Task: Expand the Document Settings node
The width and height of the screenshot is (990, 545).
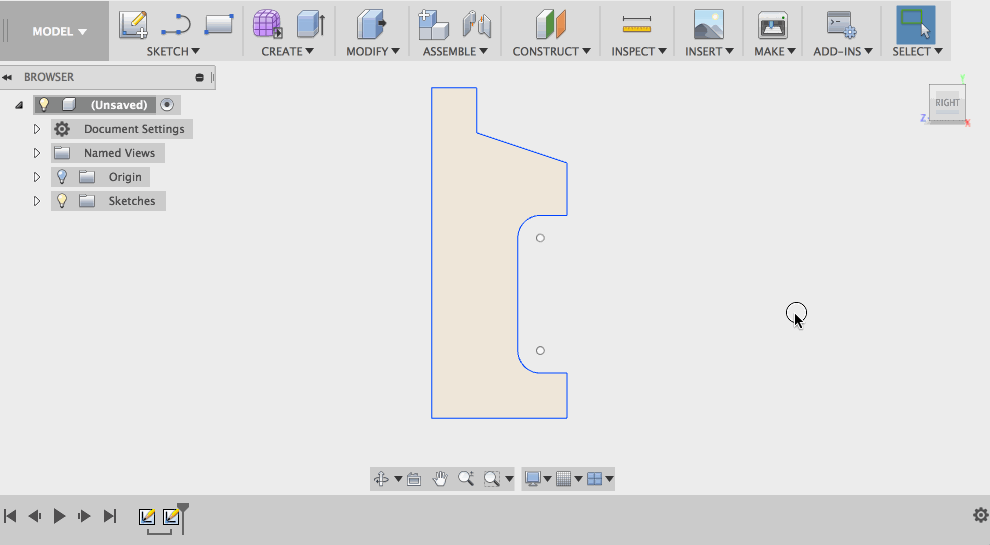Action: (37, 129)
